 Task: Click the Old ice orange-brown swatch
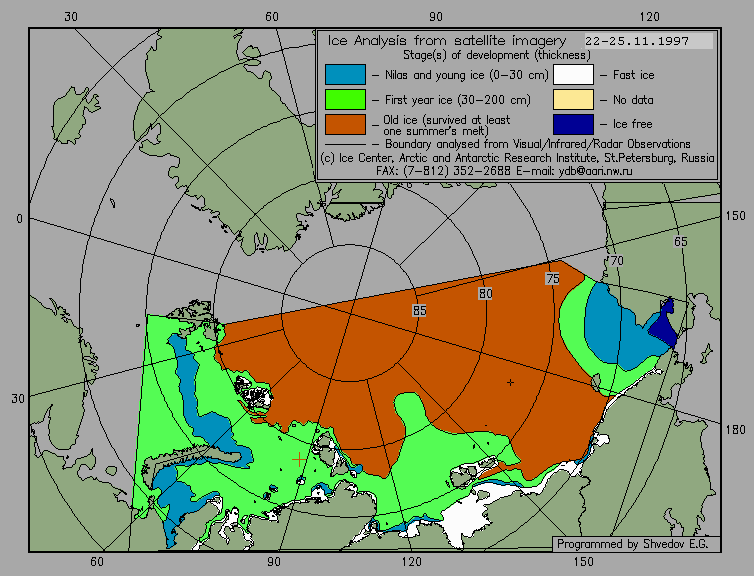345,124
